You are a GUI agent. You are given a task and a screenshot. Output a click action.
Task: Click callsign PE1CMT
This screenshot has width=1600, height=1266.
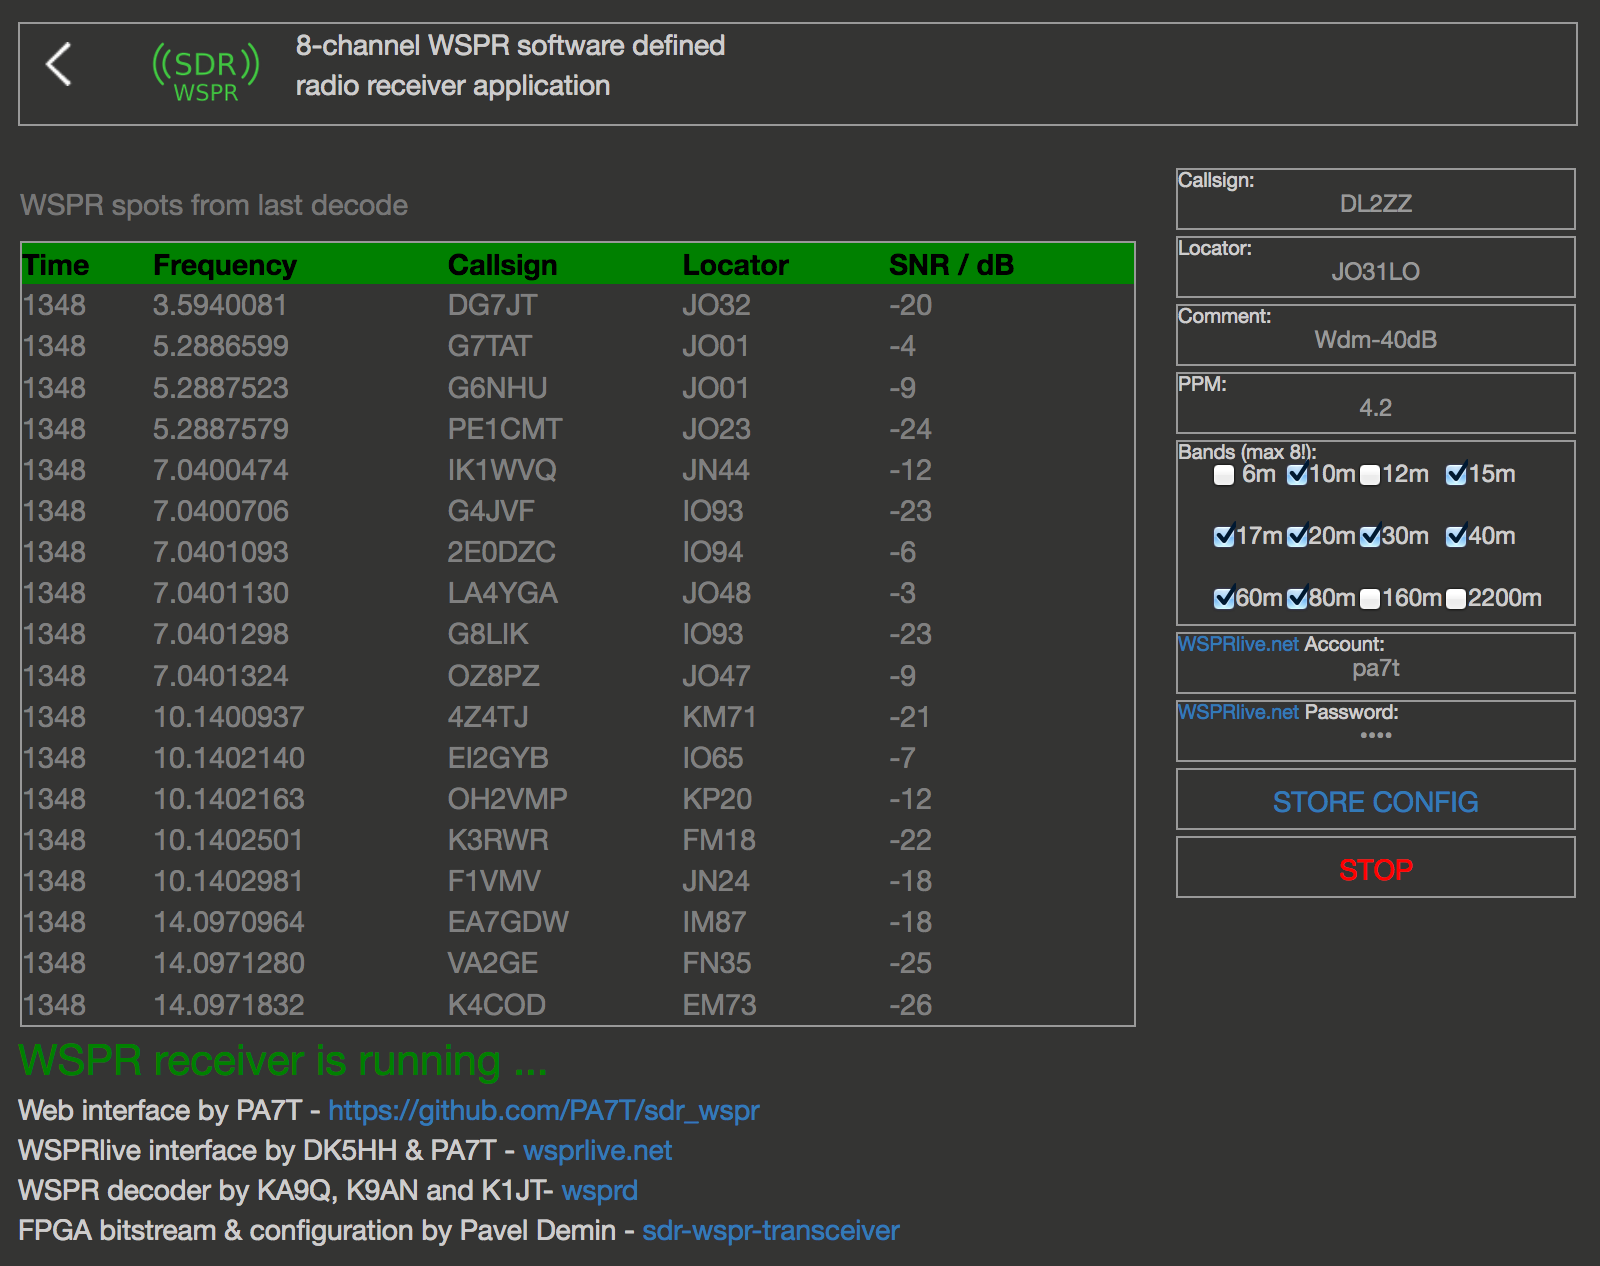(x=505, y=429)
